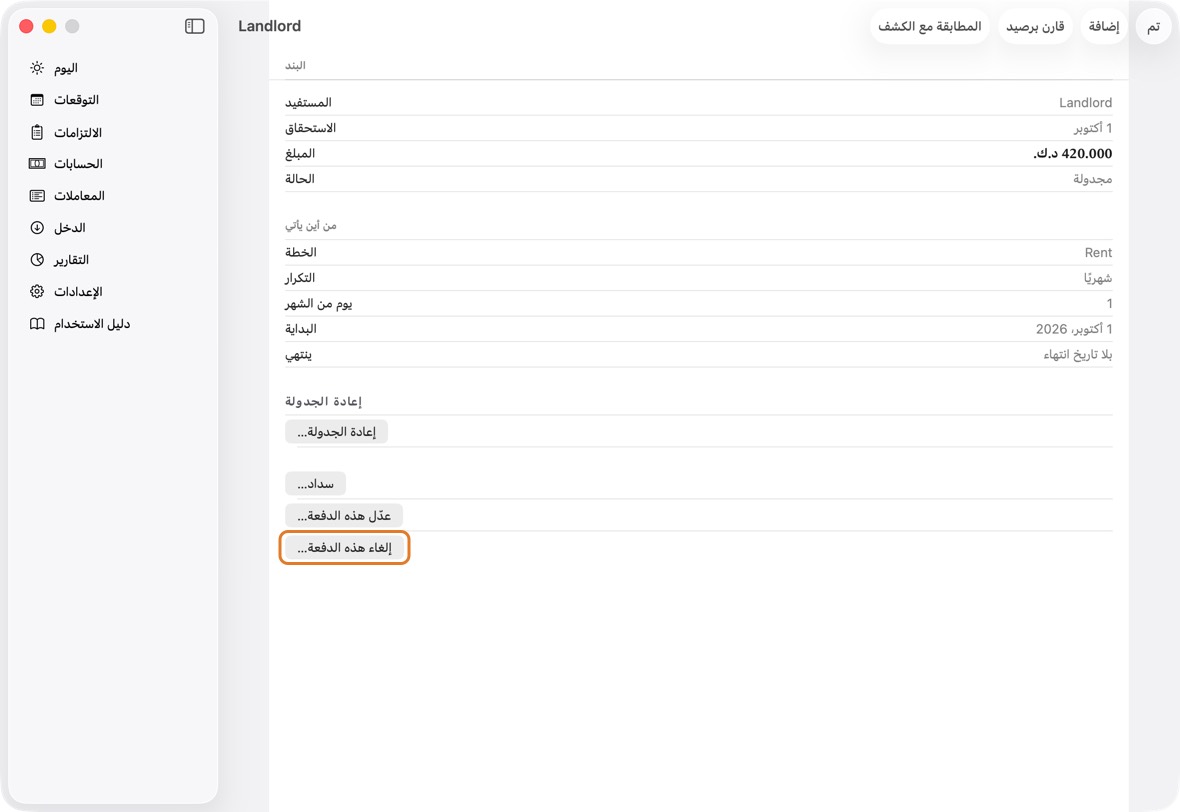
Task: Open Income via the down-arrow circle icon
Action: click(x=37, y=228)
